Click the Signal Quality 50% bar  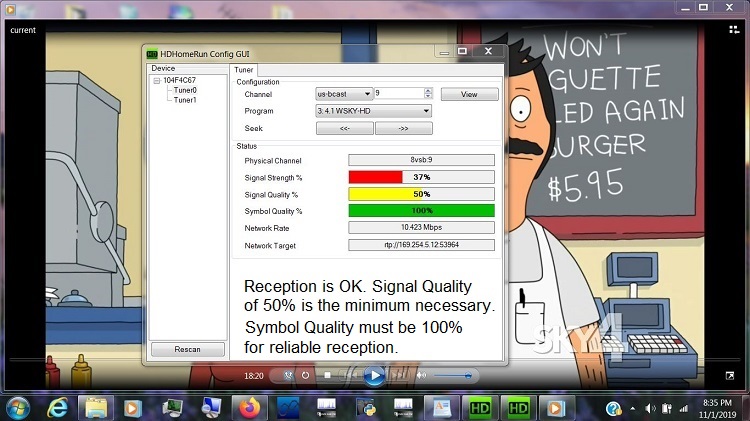click(x=421, y=194)
